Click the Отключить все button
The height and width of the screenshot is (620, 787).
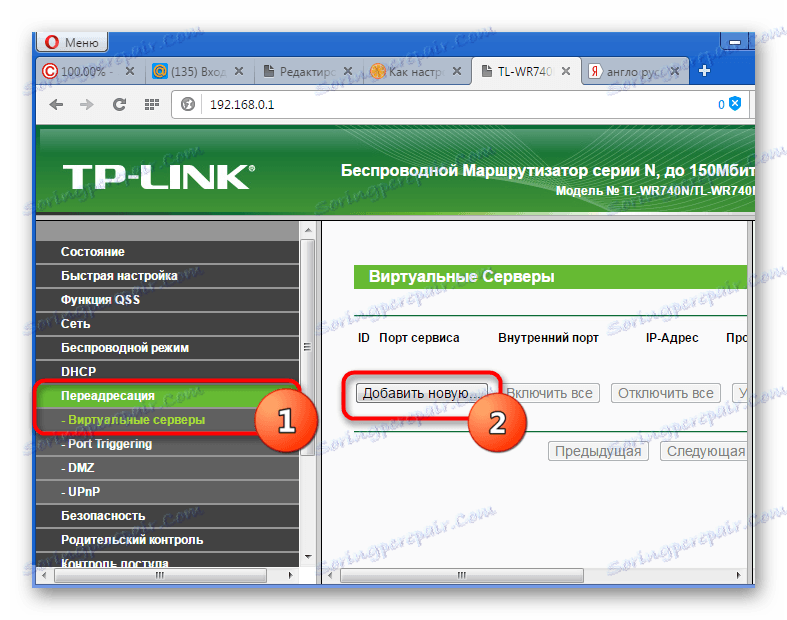click(666, 393)
